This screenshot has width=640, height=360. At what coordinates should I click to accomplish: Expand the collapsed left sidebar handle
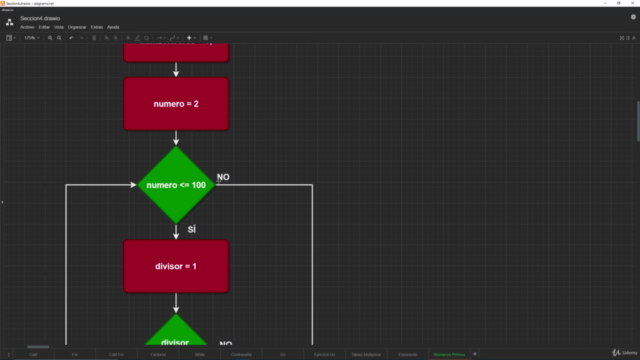pos(2,202)
